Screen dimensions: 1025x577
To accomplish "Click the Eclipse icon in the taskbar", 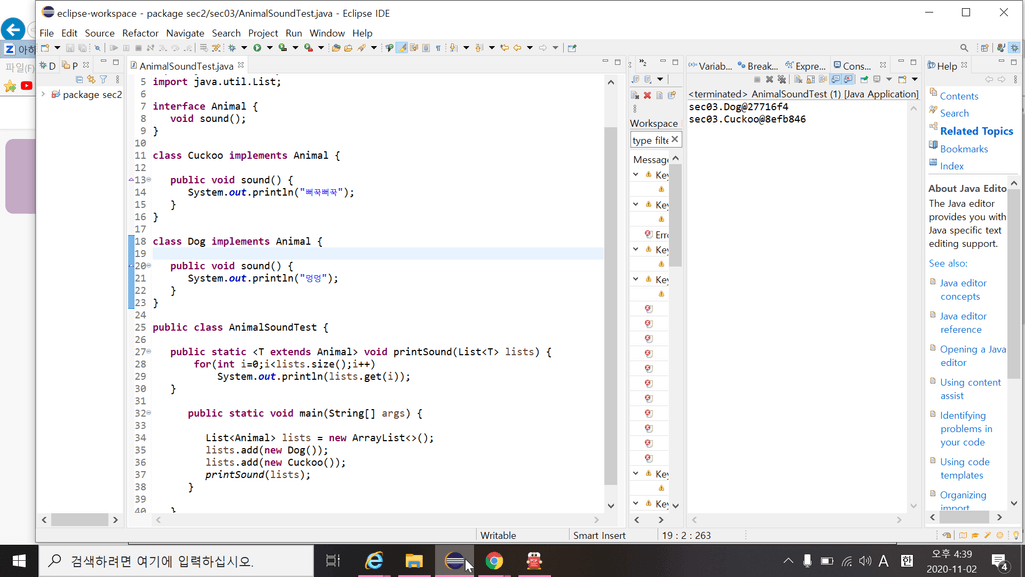I will [x=454, y=561].
